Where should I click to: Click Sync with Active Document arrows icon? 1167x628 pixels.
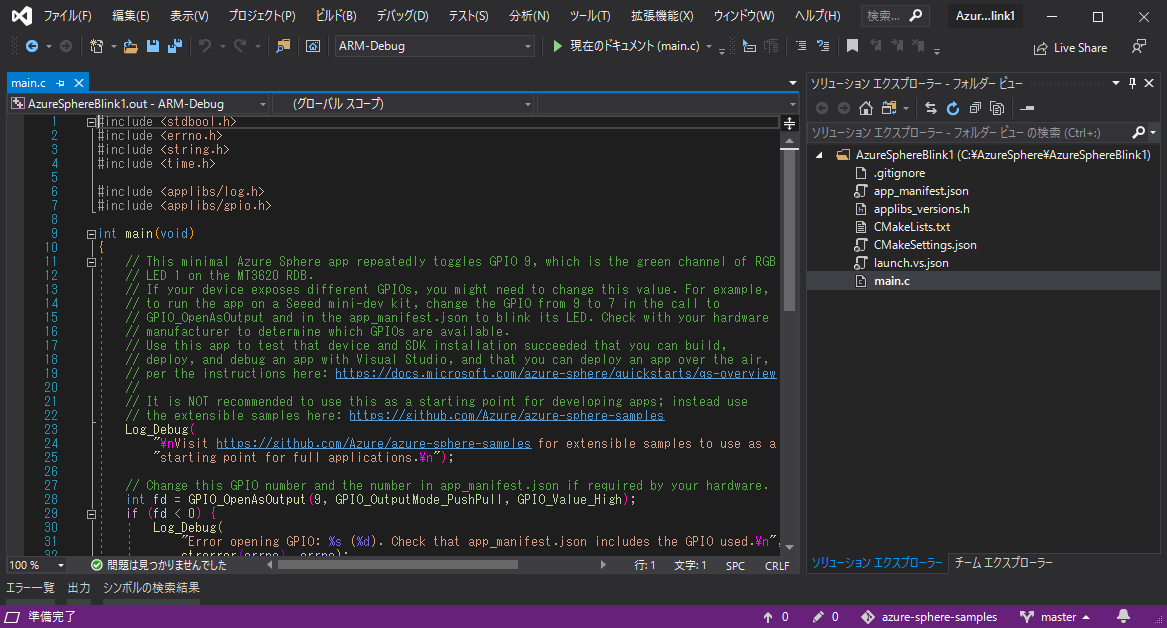[x=930, y=108]
